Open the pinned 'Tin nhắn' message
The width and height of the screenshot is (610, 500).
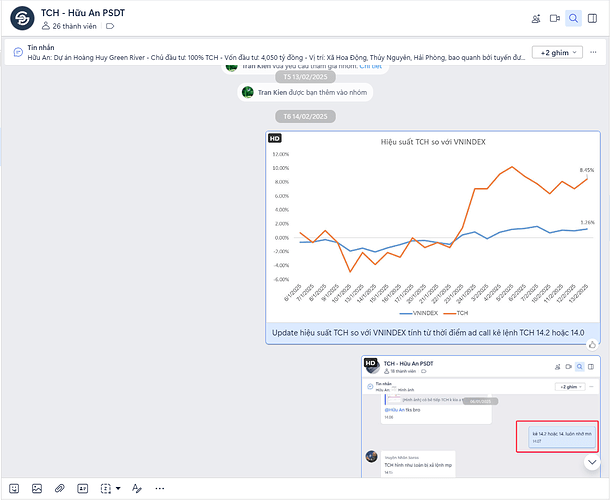[270, 52]
